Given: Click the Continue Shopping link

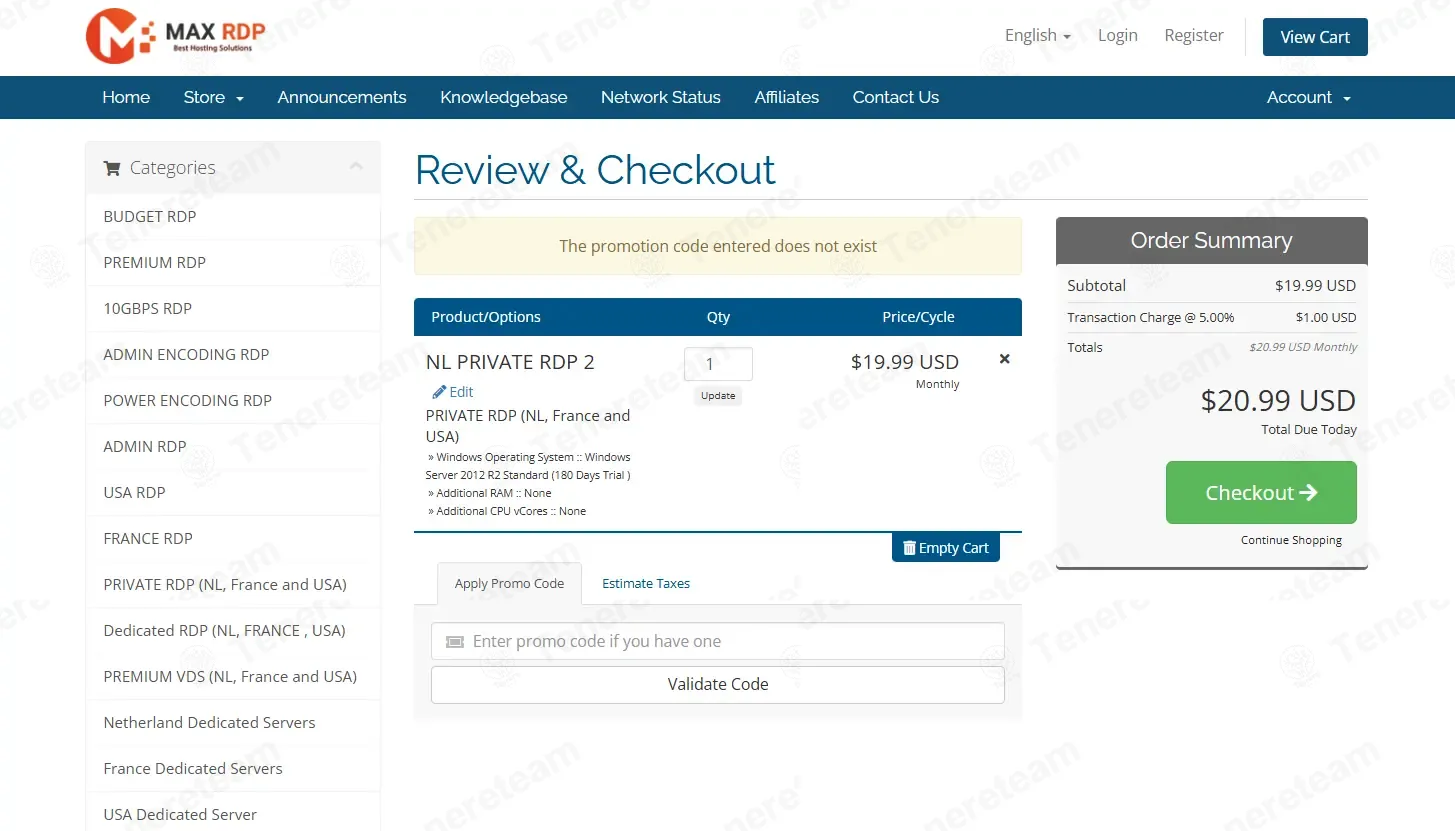Looking at the screenshot, I should (x=1291, y=540).
